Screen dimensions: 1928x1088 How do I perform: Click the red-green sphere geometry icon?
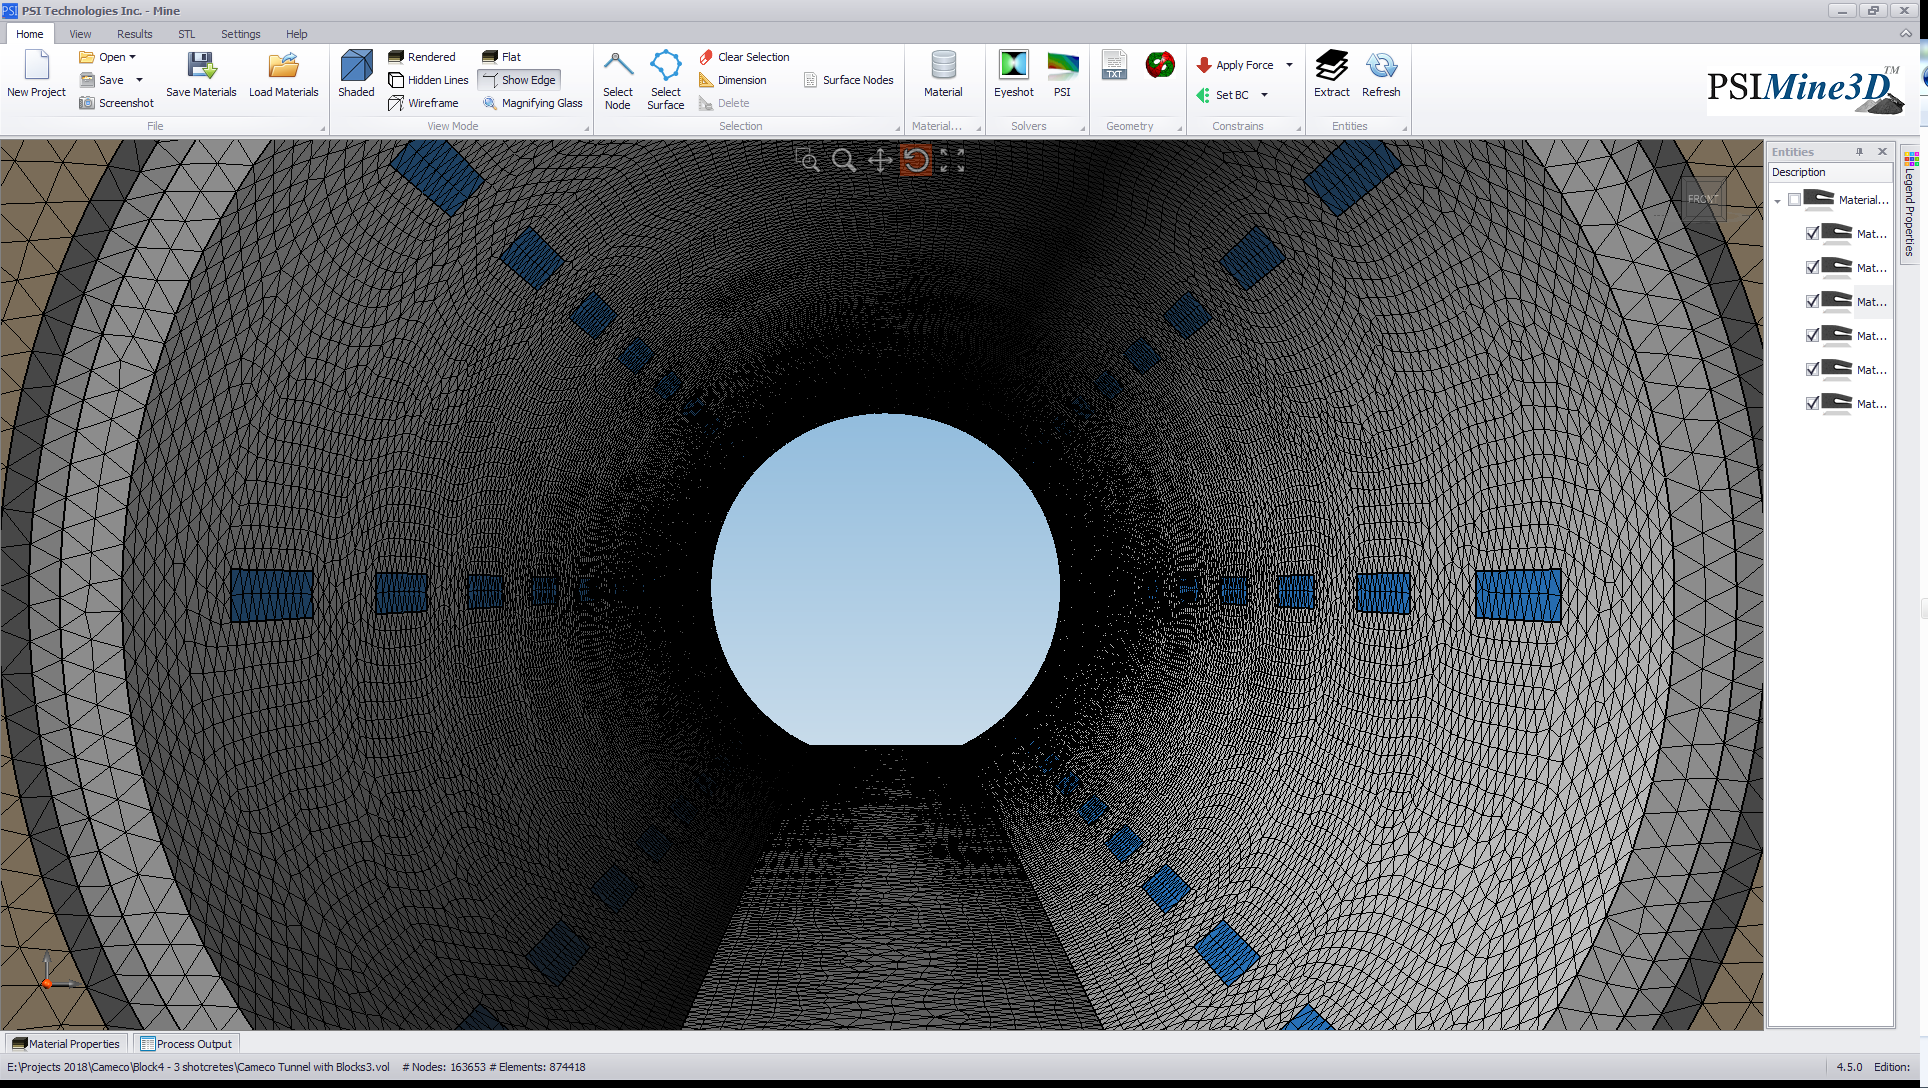pos(1160,65)
